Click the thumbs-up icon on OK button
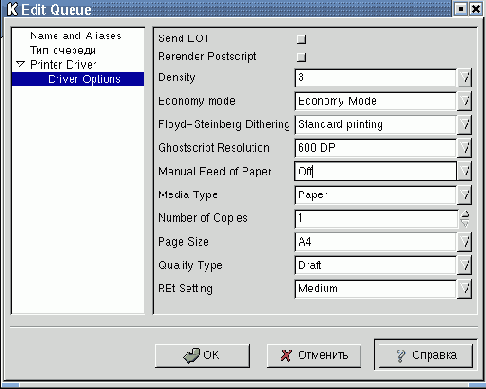 pyautogui.click(x=191, y=355)
